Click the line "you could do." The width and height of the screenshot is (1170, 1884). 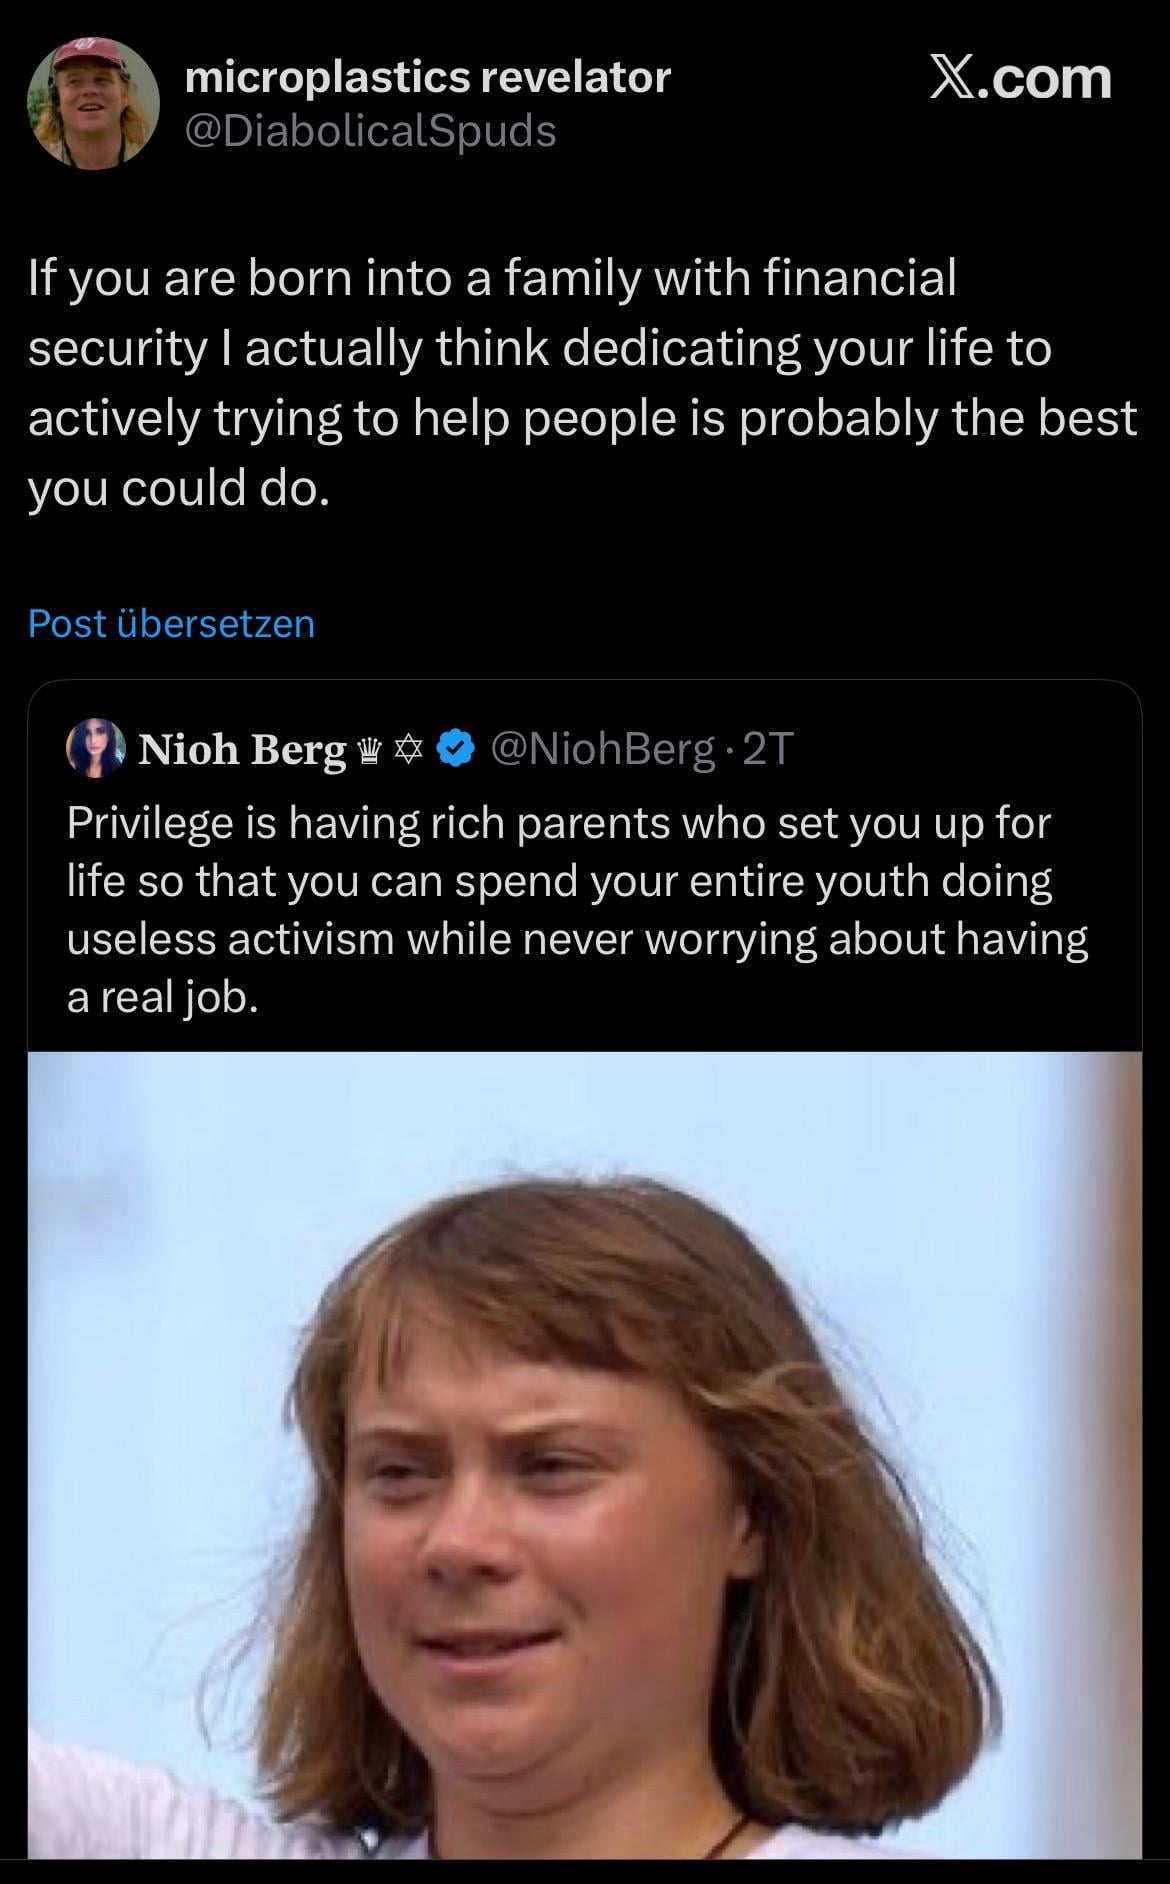pyautogui.click(x=178, y=487)
